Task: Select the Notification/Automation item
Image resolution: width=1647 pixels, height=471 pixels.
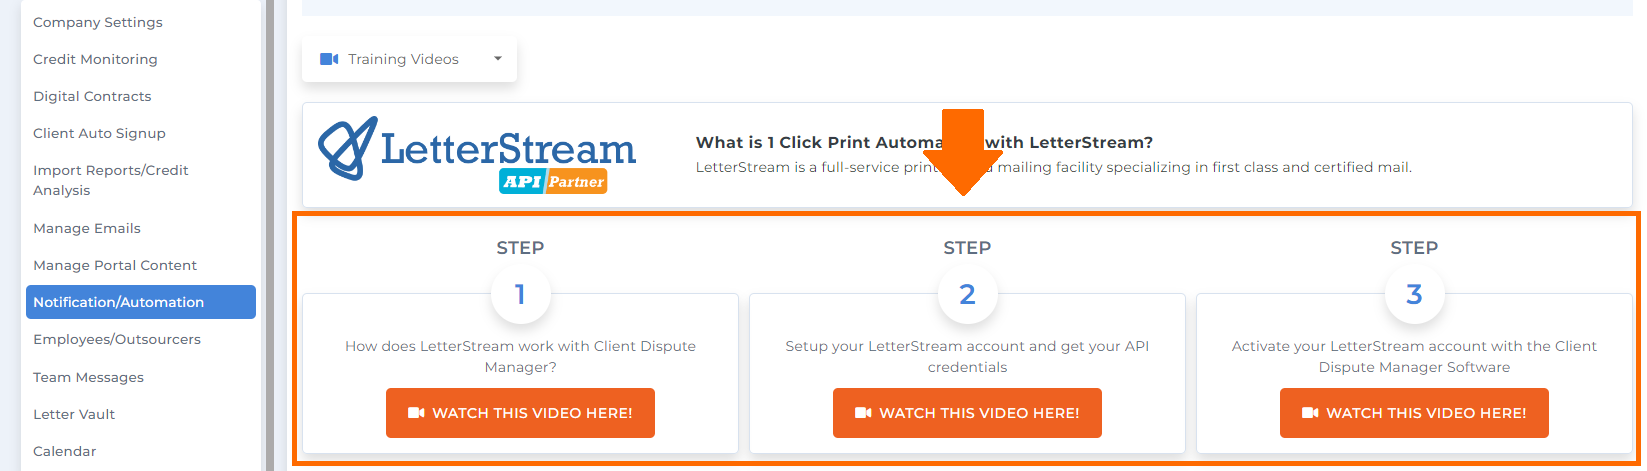Action: (x=141, y=302)
